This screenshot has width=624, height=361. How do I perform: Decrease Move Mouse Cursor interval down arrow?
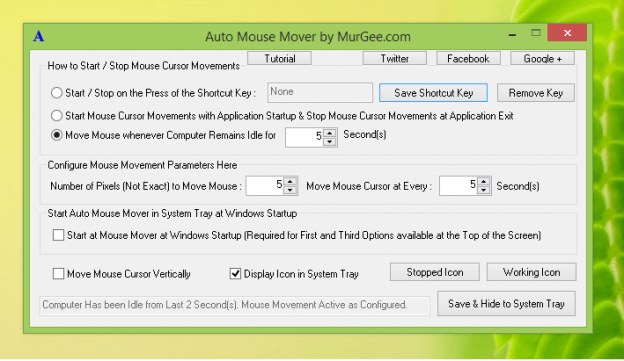pos(484,190)
